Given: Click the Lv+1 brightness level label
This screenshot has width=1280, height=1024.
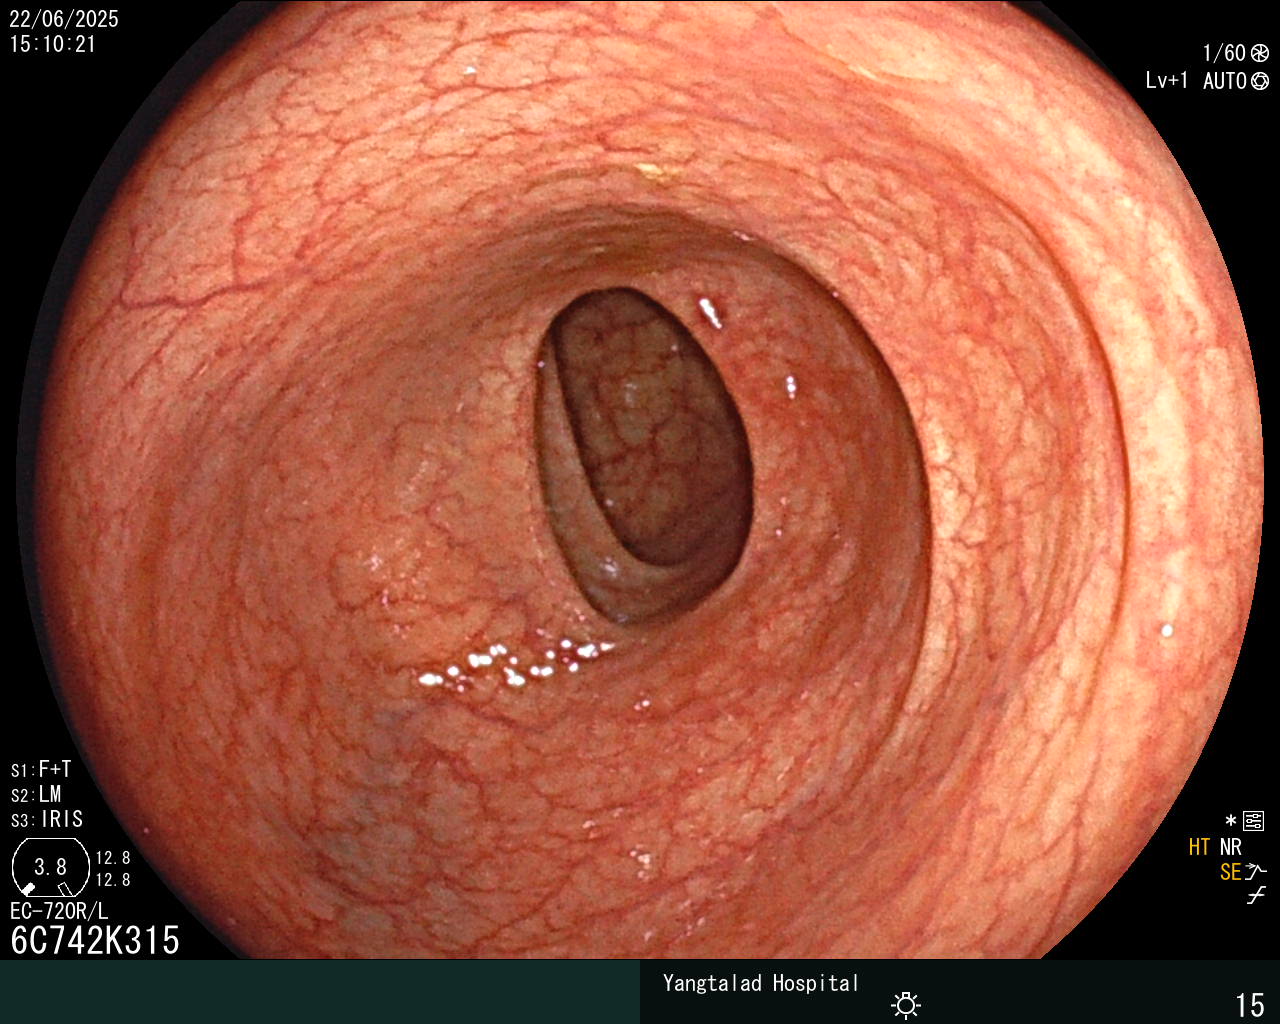Looking at the screenshot, I should [x=1167, y=81].
